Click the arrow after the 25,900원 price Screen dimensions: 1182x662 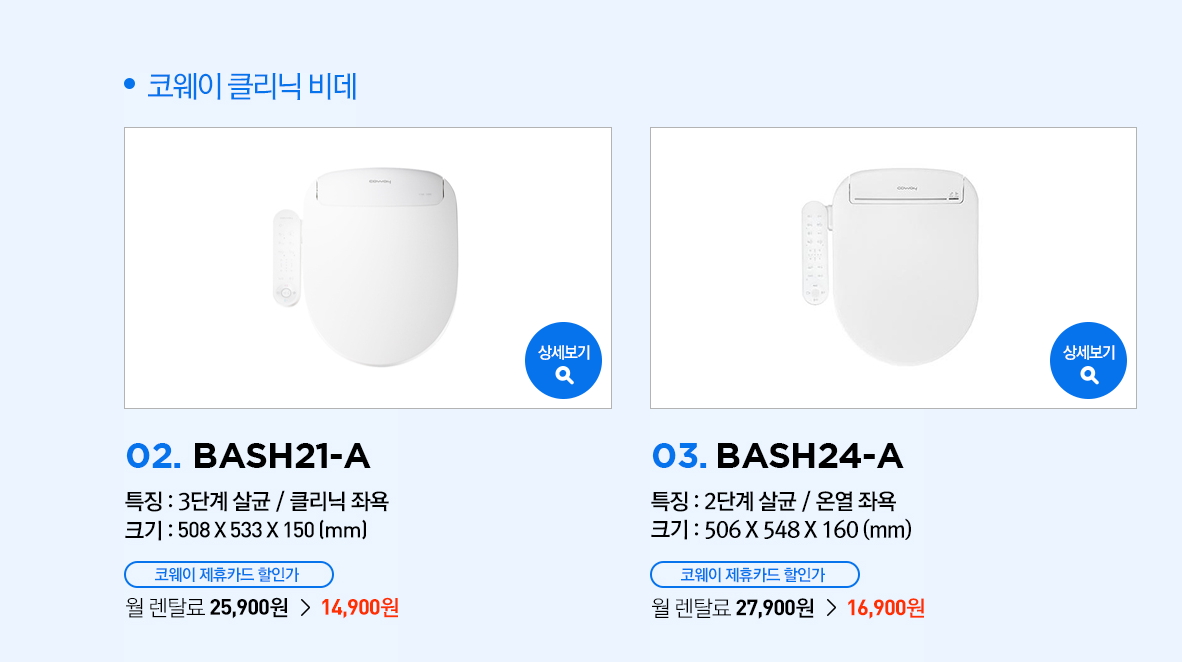[306, 608]
